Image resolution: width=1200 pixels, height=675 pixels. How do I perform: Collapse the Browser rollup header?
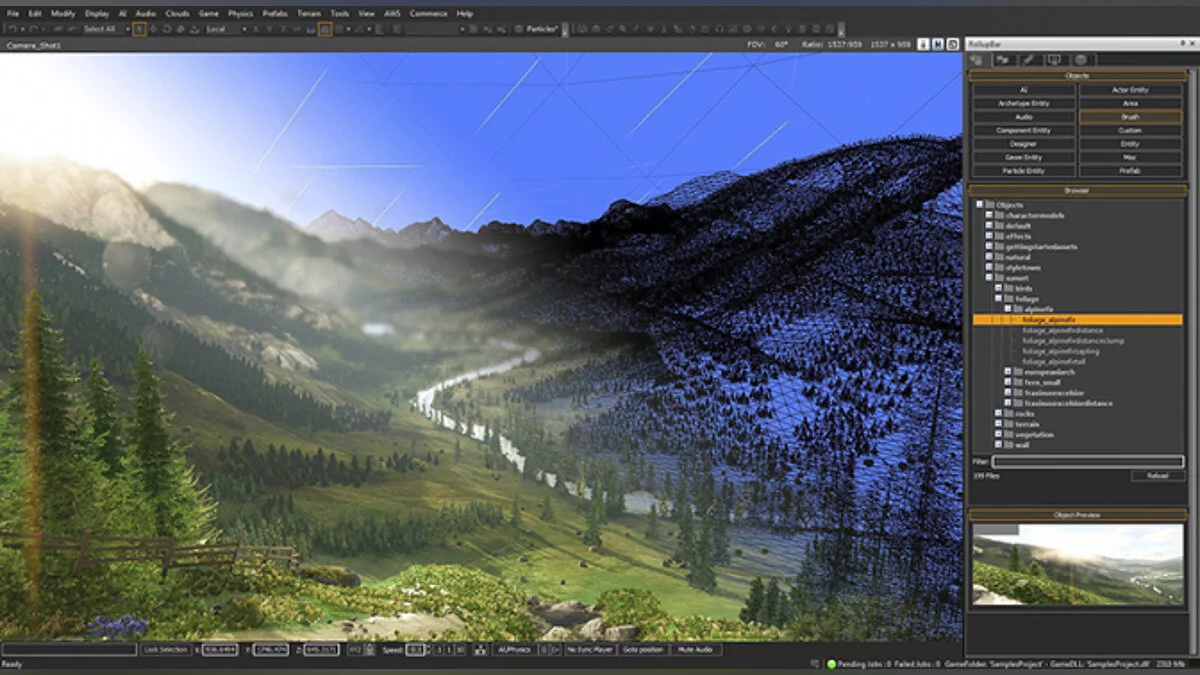point(1076,190)
